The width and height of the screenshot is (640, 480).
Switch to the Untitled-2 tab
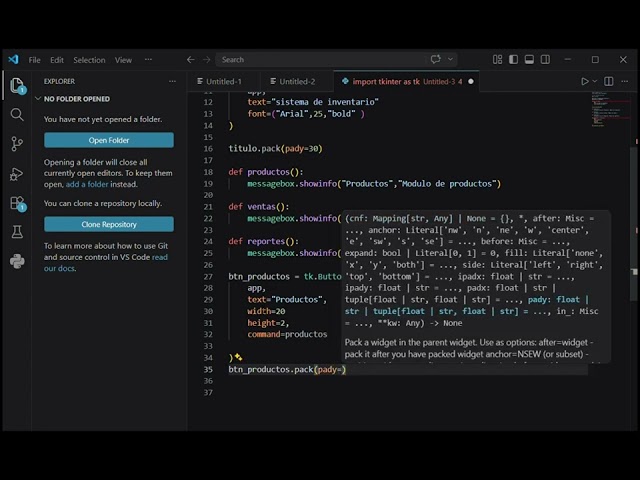pos(296,81)
